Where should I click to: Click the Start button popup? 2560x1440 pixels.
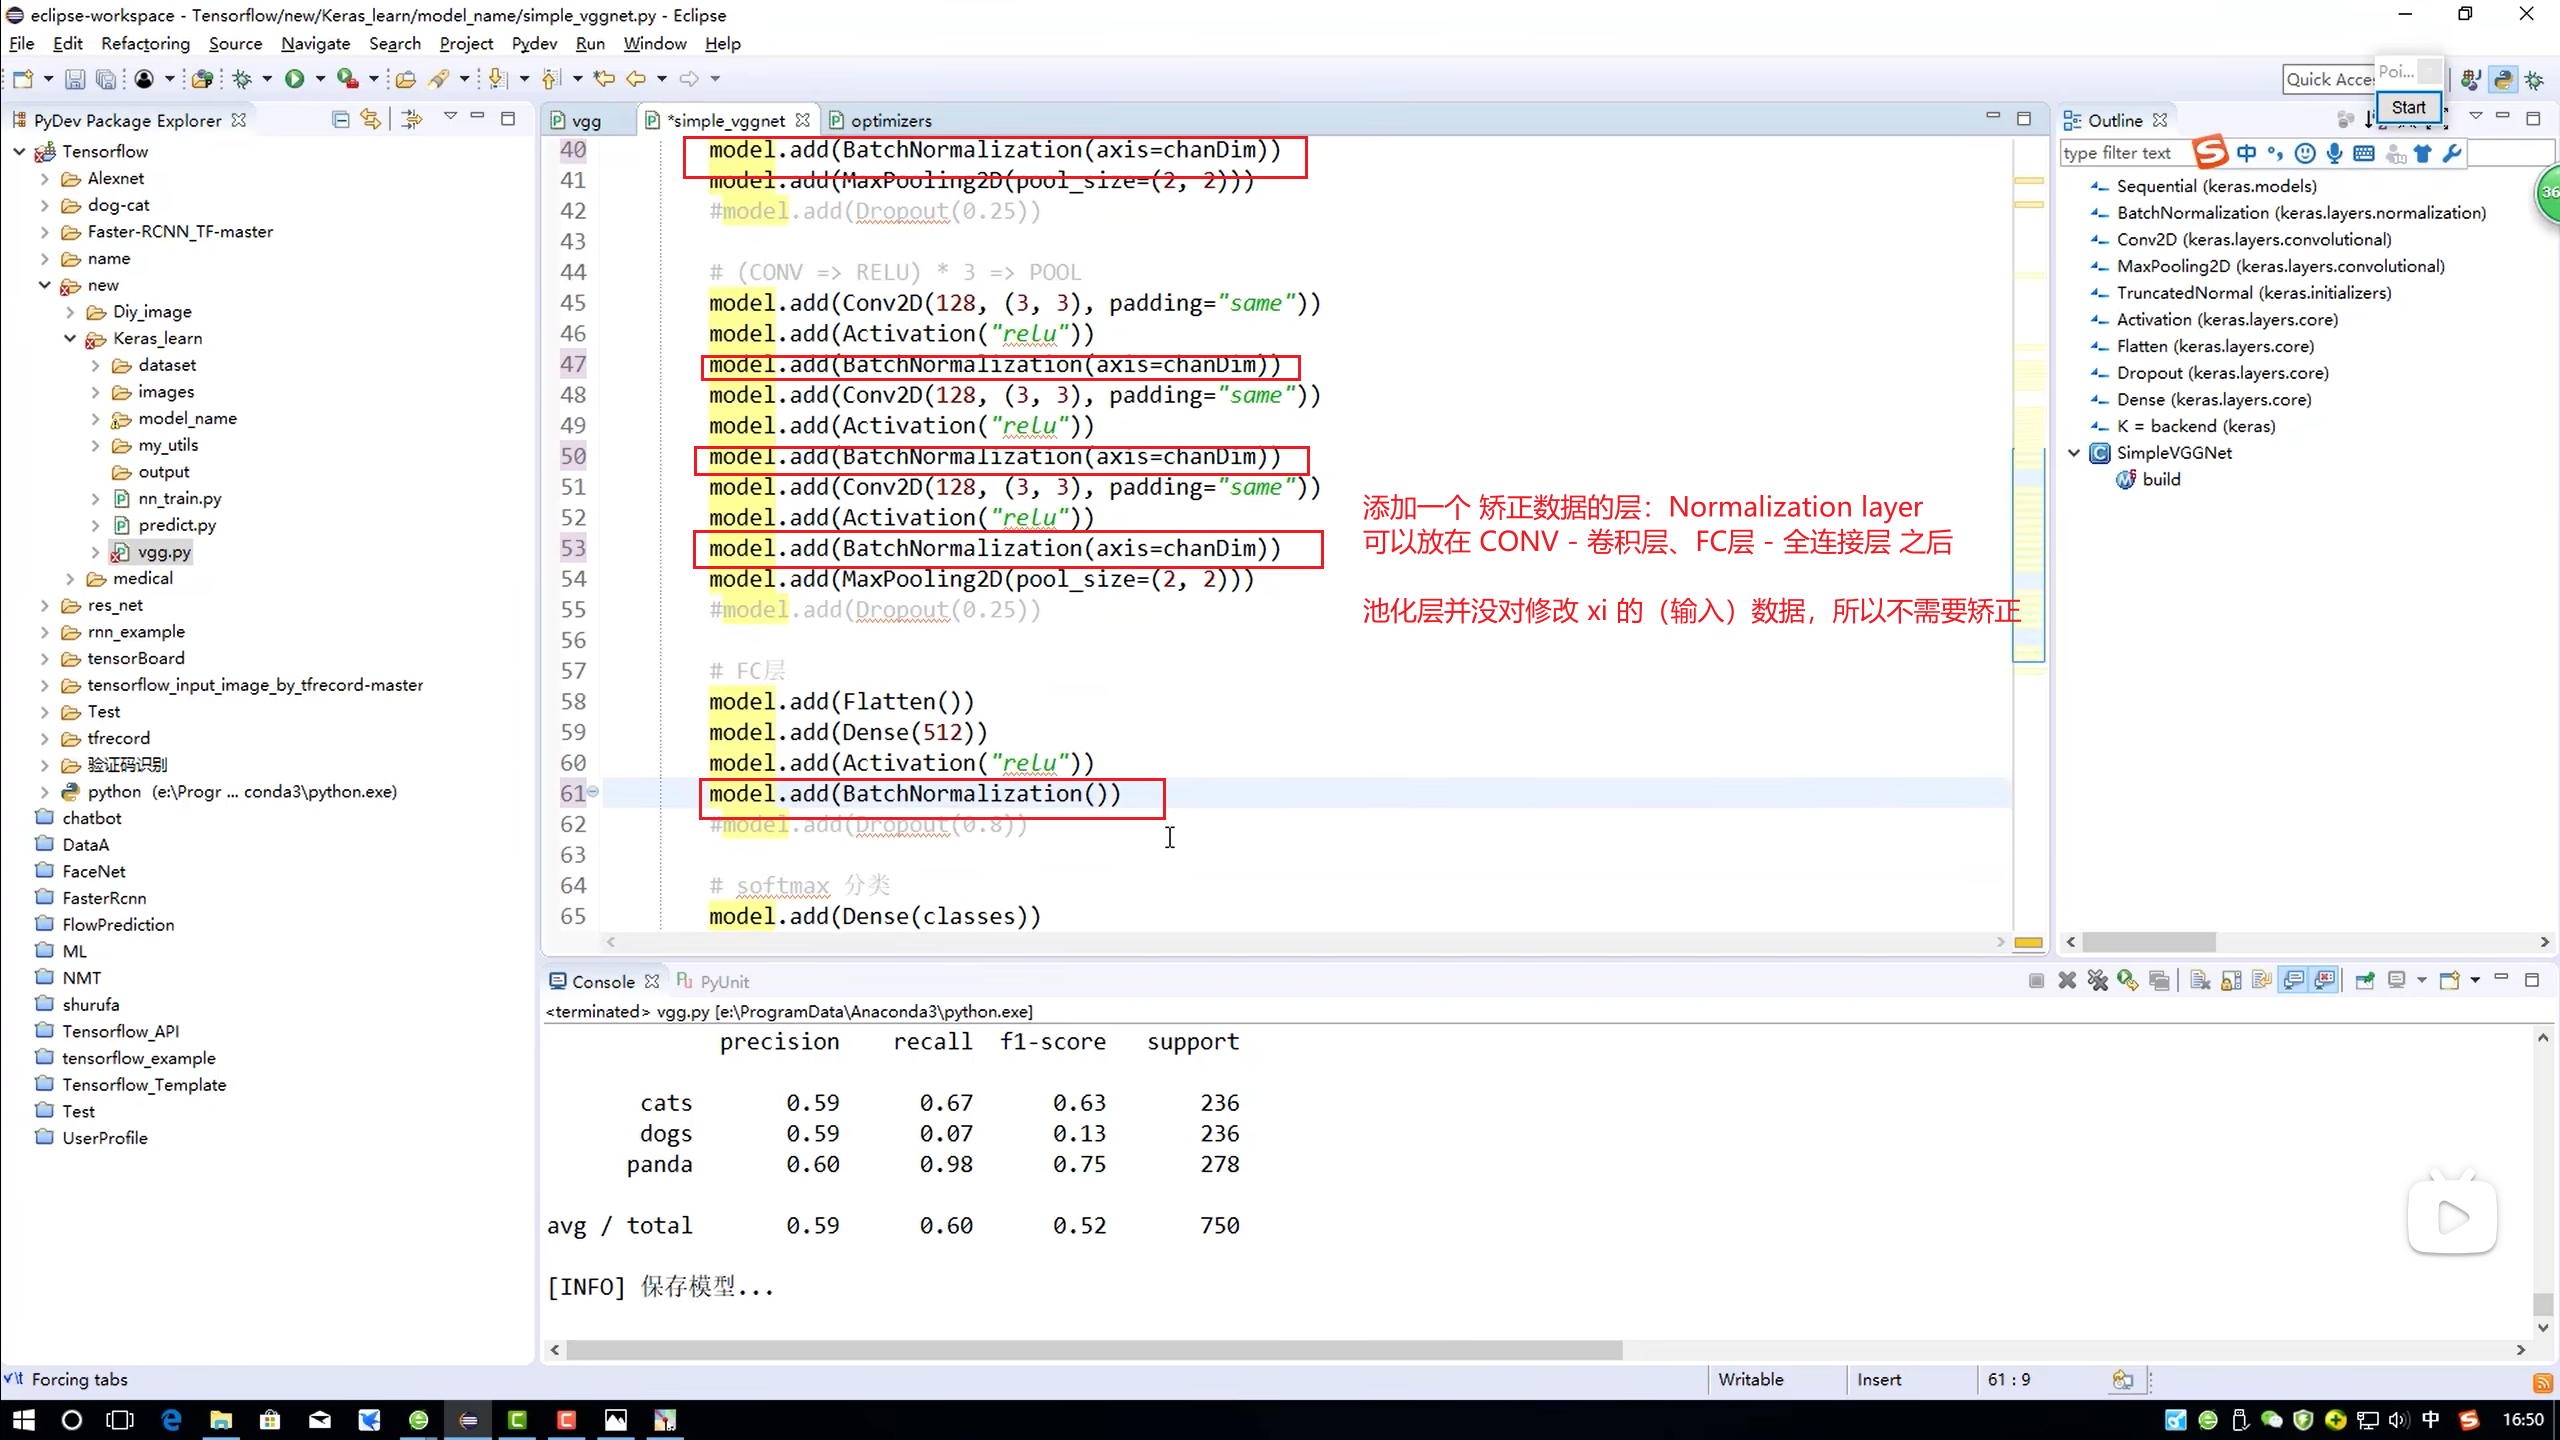coord(2408,107)
